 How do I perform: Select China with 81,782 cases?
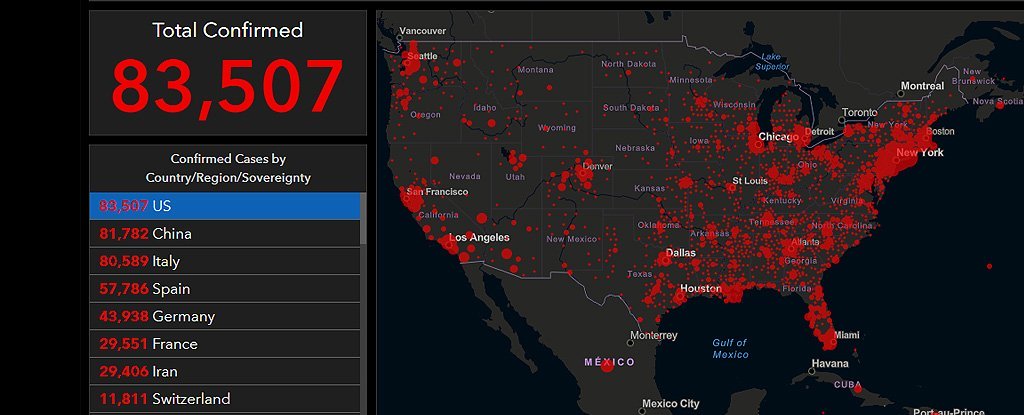pyautogui.click(x=225, y=234)
